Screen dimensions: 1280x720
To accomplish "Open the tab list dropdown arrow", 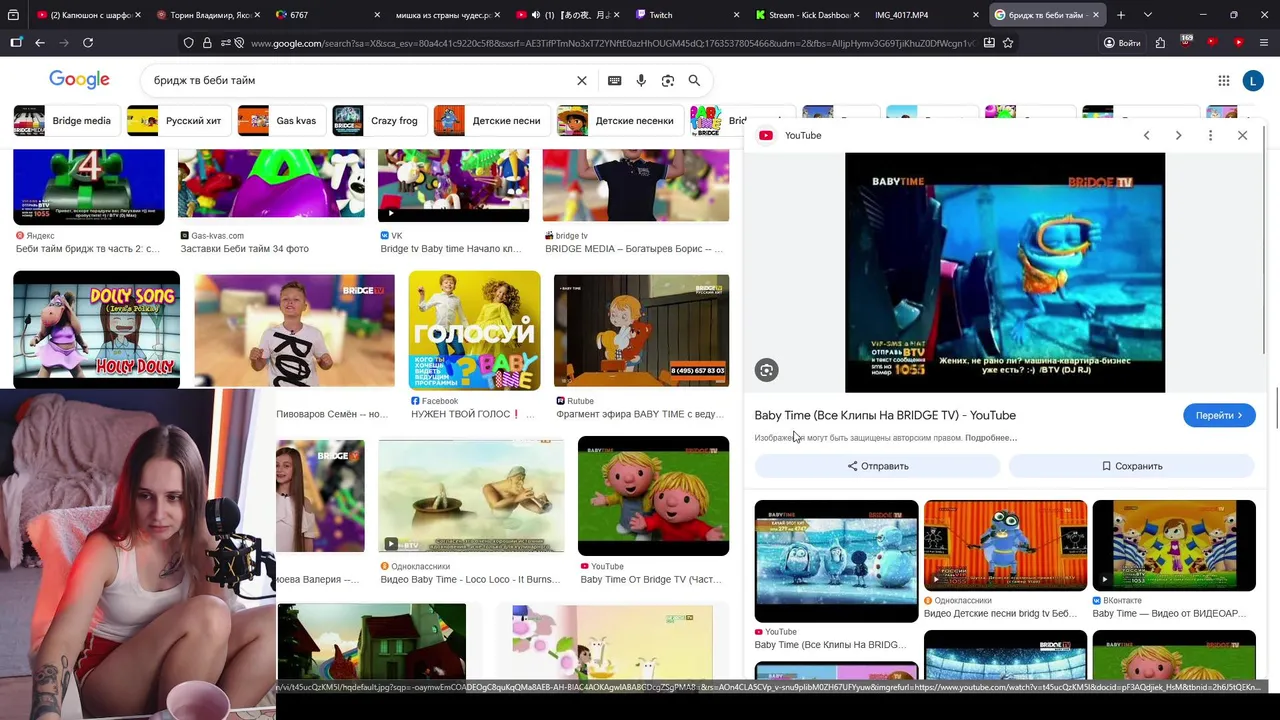I will pos(1148,15).
